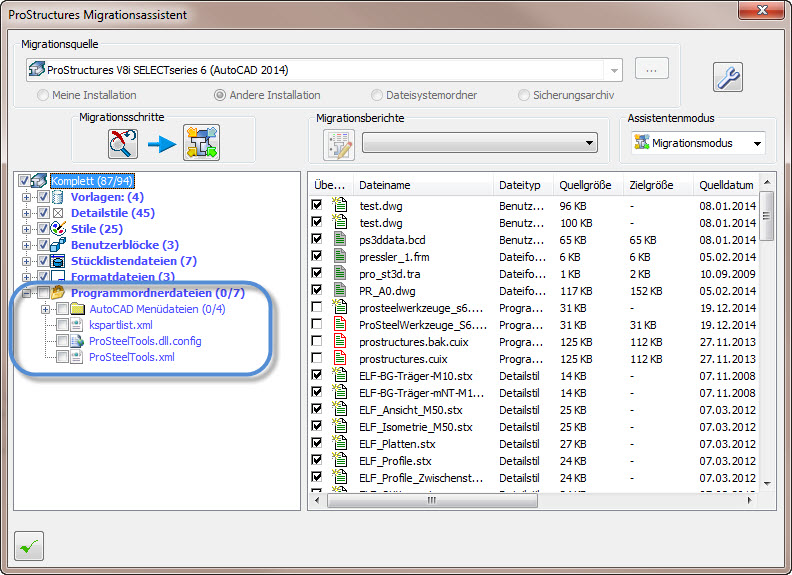Sort by the Quellgröße column header
The width and height of the screenshot is (792, 575).
[588, 185]
